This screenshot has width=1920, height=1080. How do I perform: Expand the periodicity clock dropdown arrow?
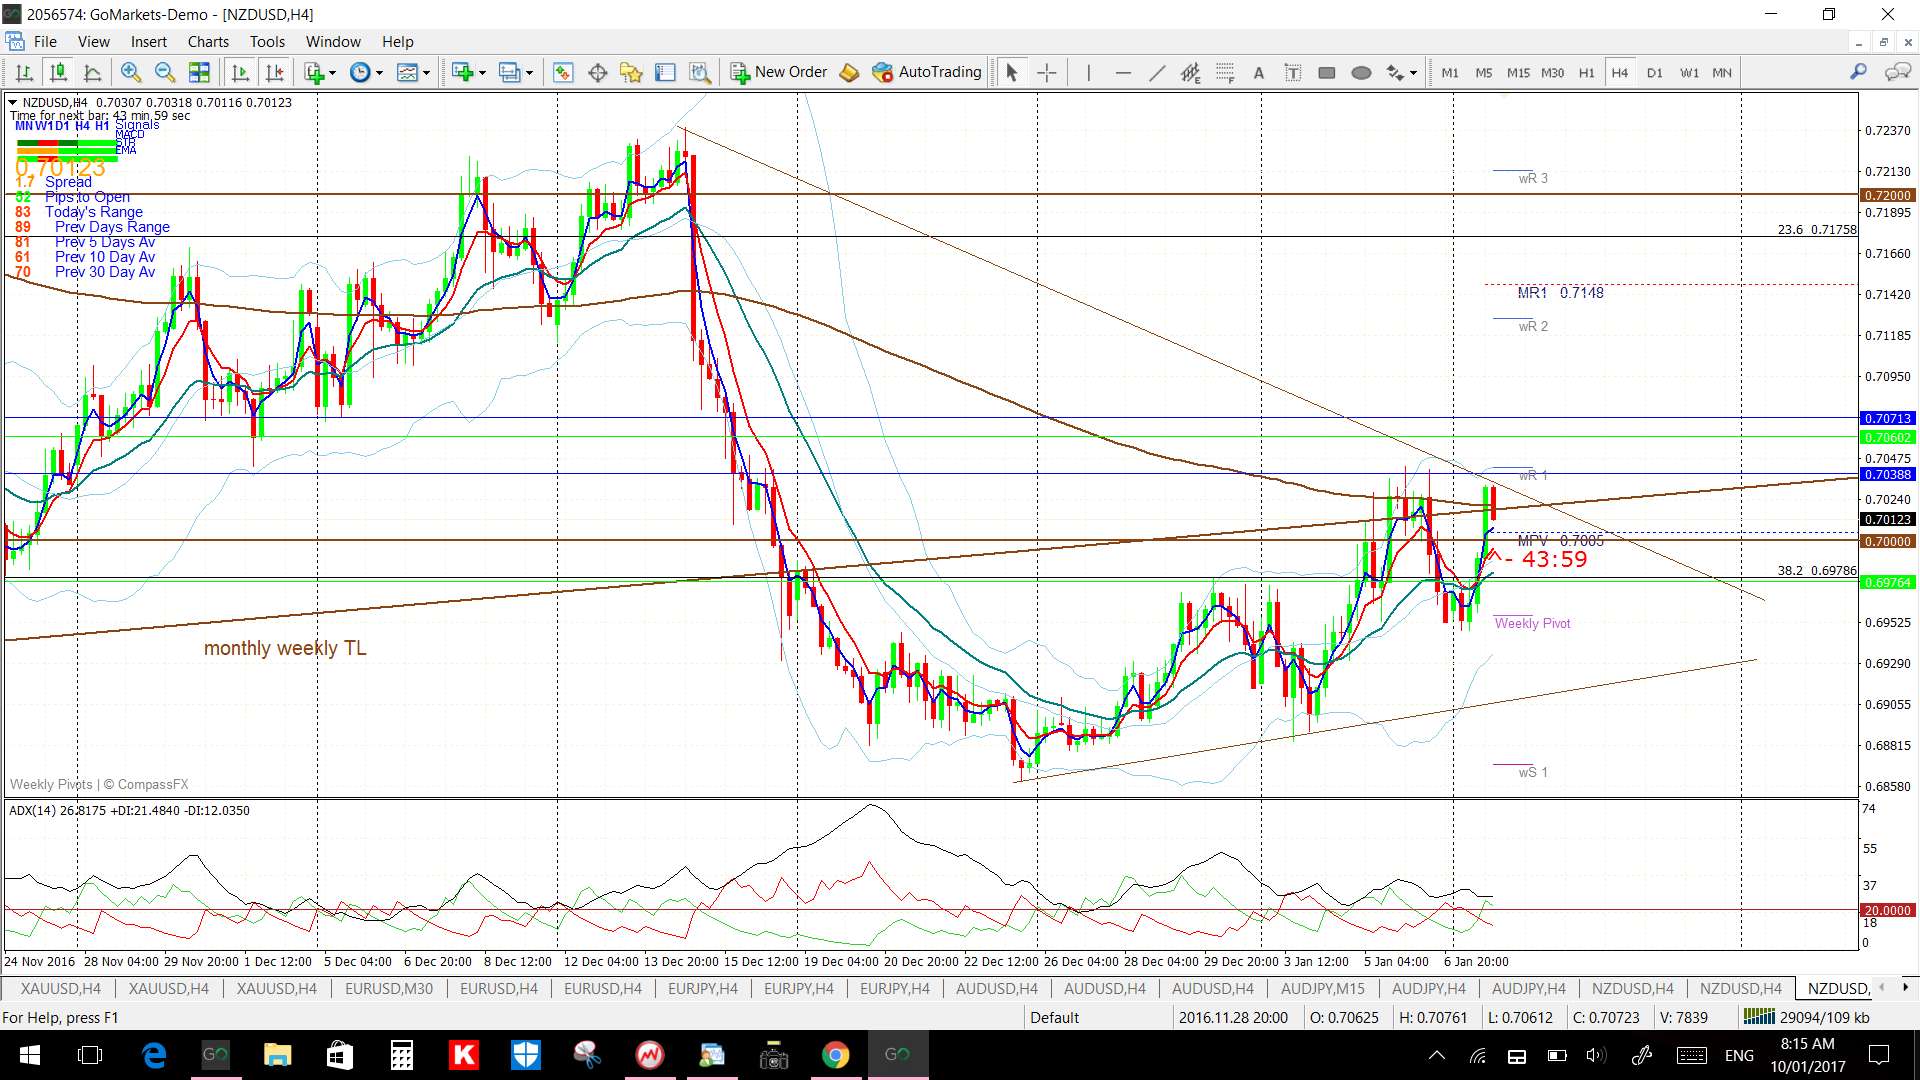click(x=380, y=72)
